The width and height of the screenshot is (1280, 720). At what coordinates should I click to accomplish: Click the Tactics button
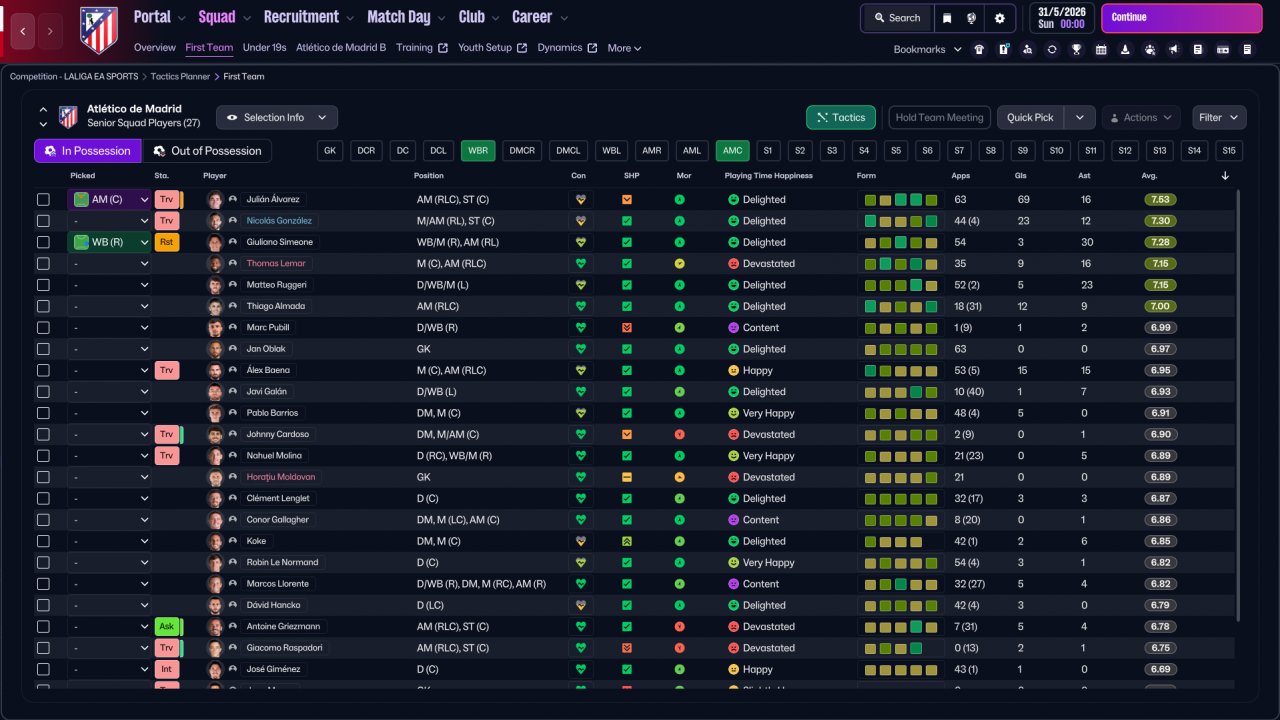[840, 118]
